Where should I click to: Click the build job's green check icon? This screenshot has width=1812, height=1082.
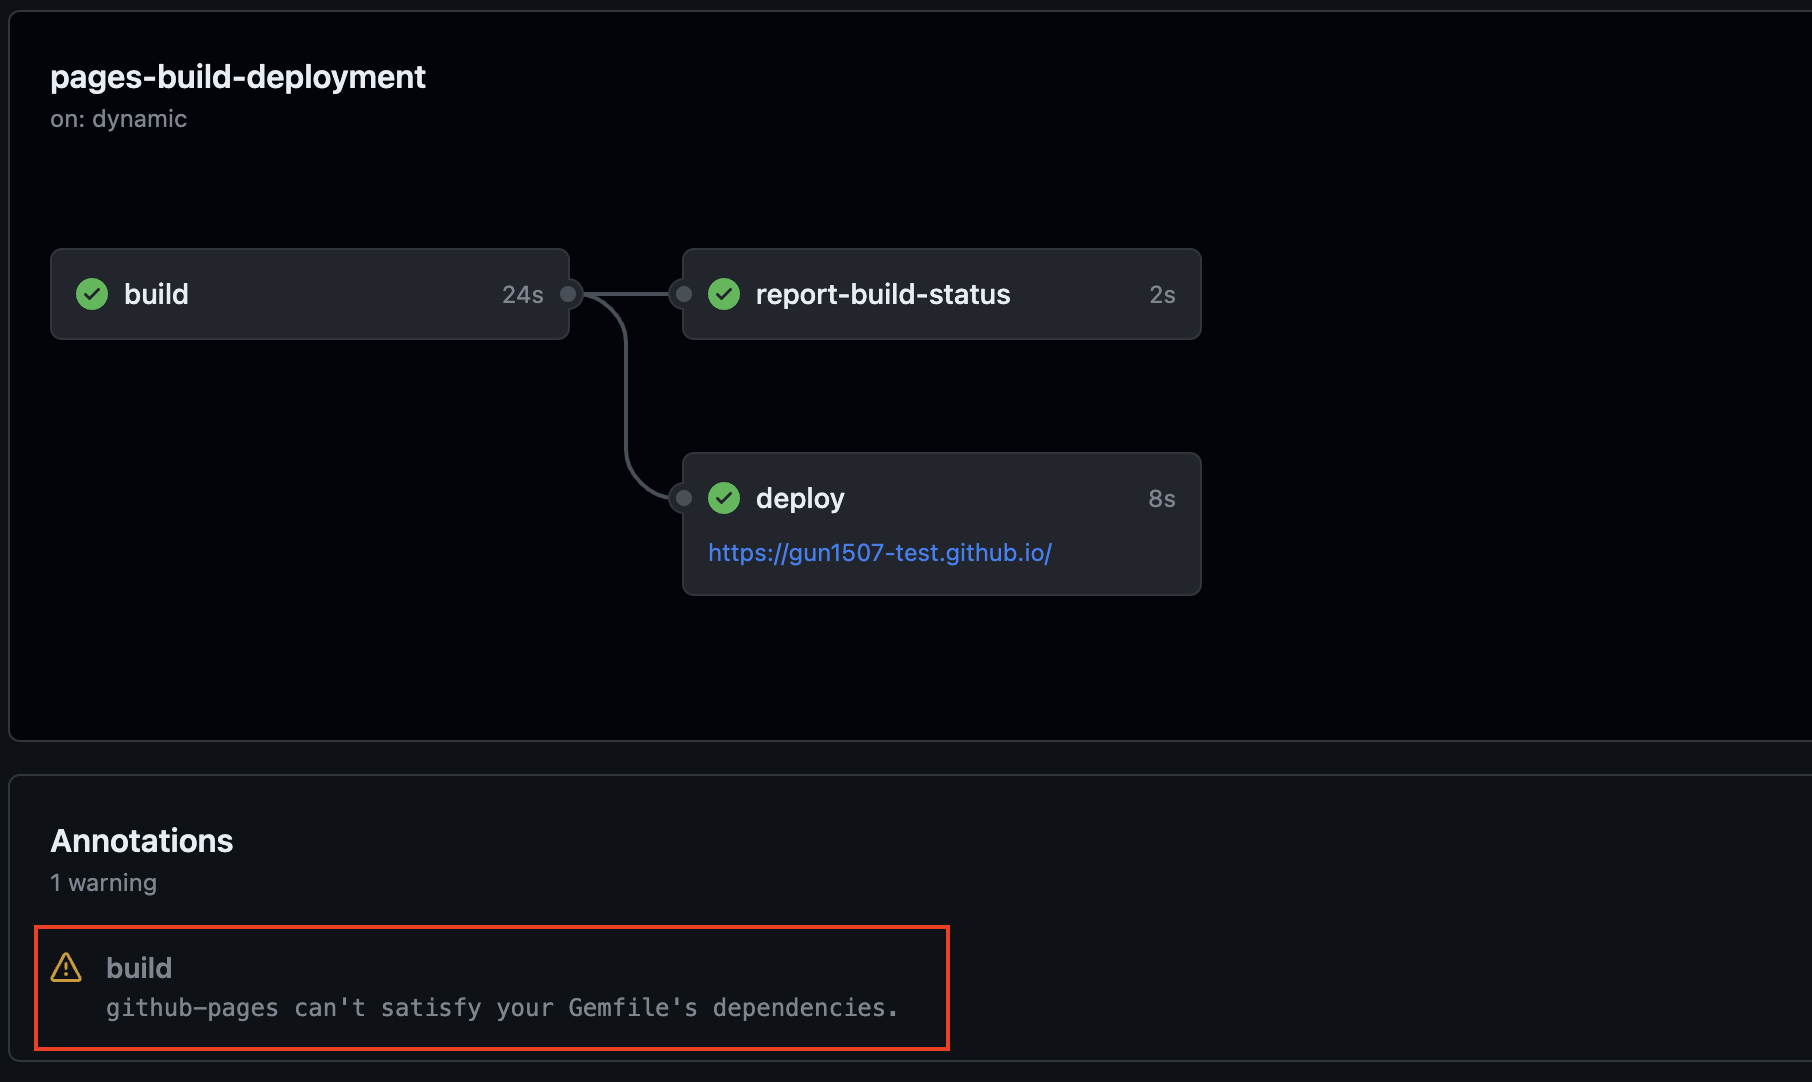[x=92, y=294]
